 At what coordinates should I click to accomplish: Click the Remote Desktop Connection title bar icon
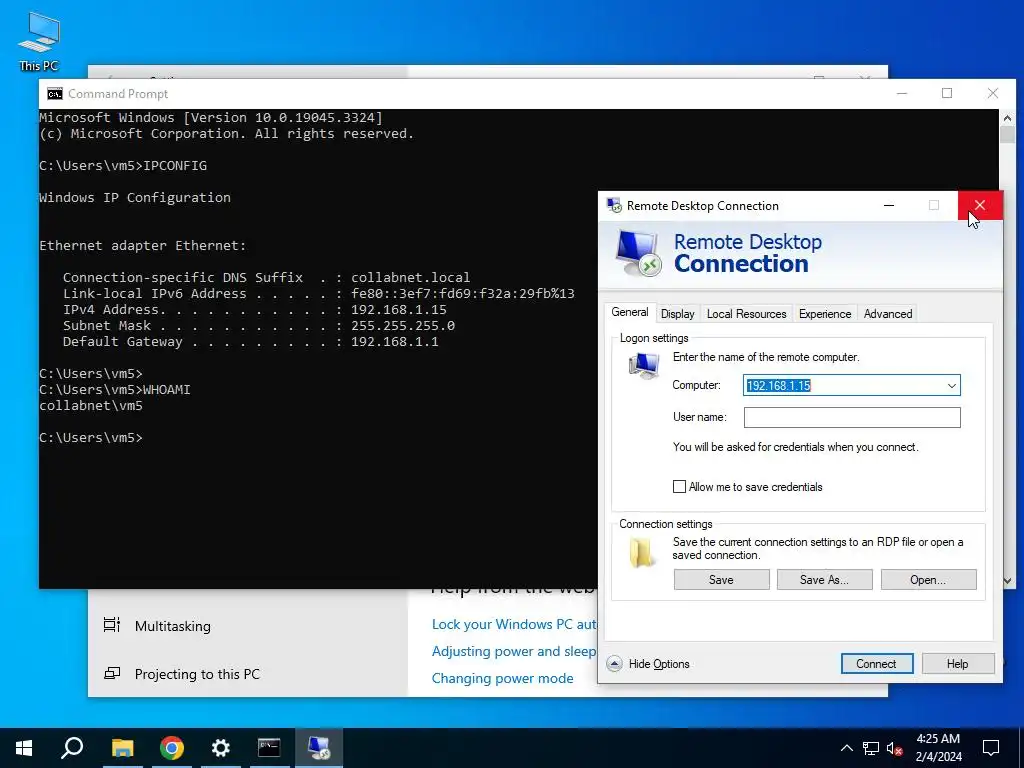coord(614,206)
